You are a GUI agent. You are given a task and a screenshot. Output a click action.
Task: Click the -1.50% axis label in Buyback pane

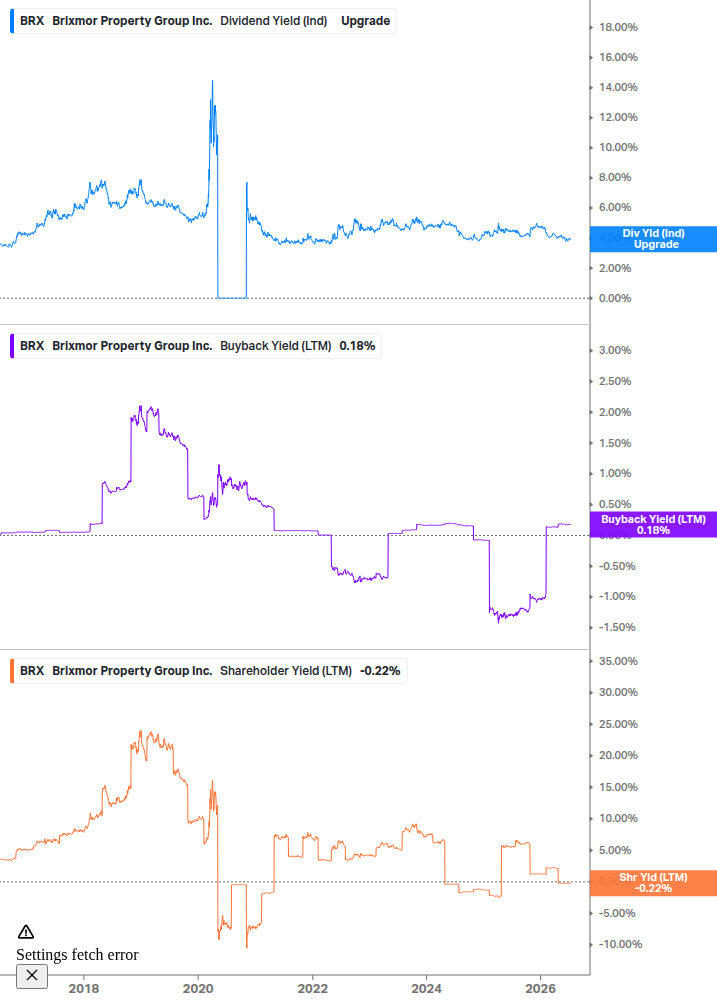tap(617, 627)
